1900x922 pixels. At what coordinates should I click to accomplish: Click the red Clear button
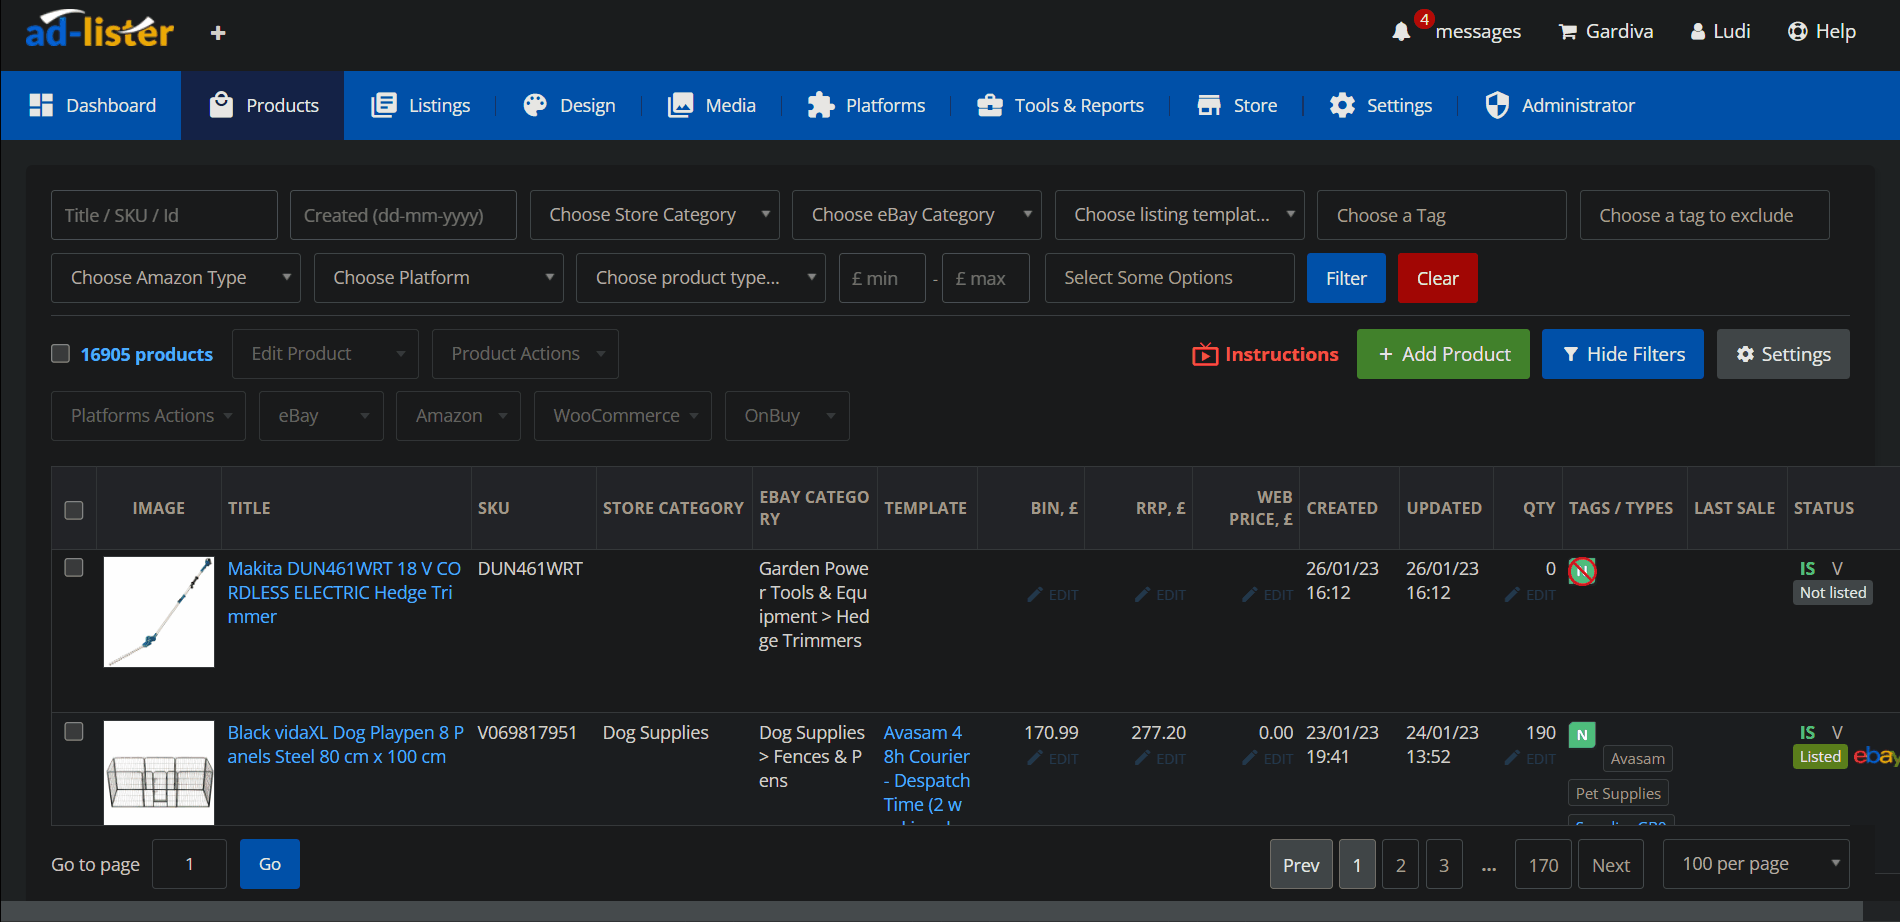[1438, 278]
